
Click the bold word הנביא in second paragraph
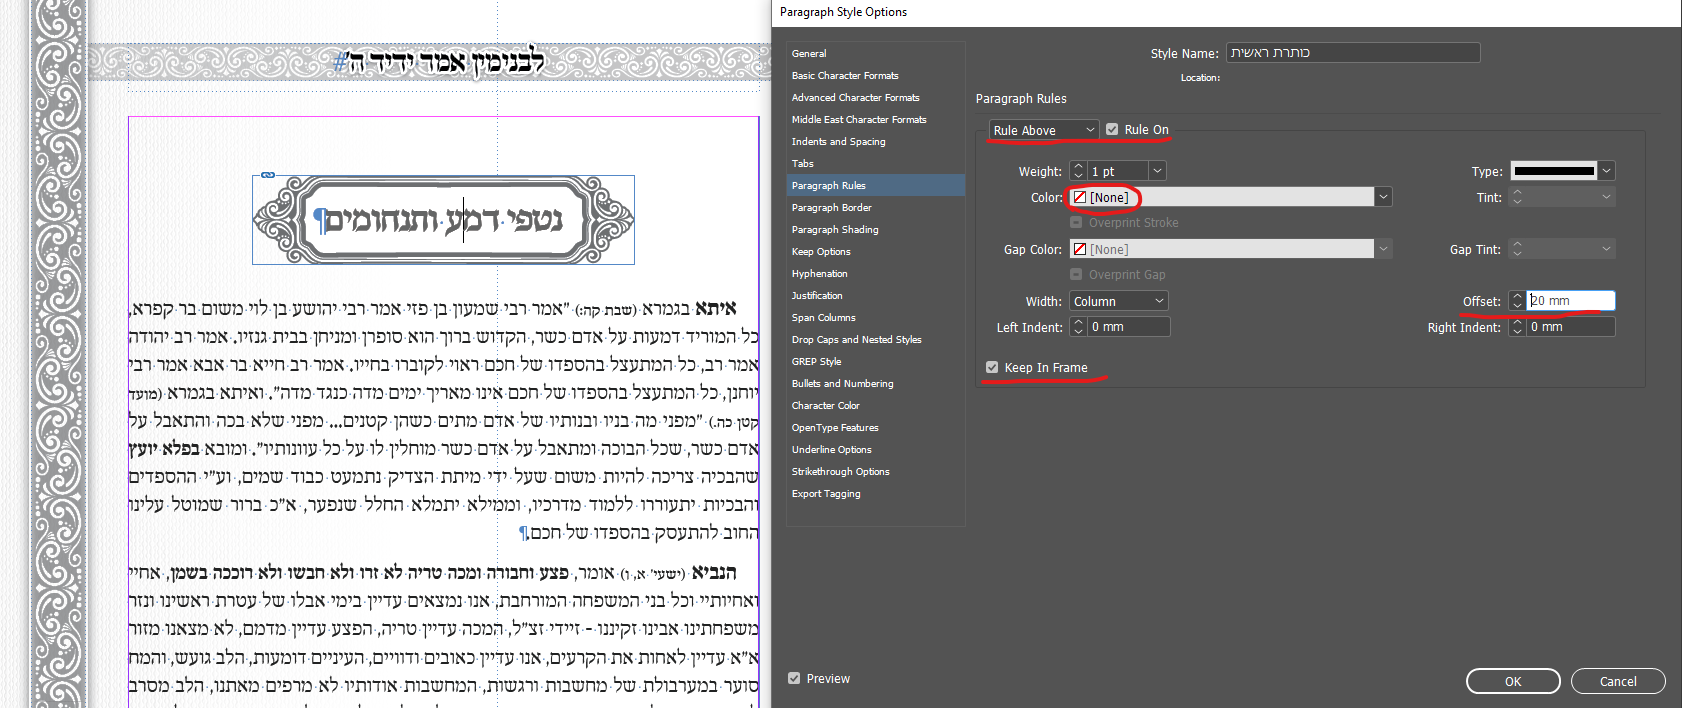pyautogui.click(x=714, y=572)
